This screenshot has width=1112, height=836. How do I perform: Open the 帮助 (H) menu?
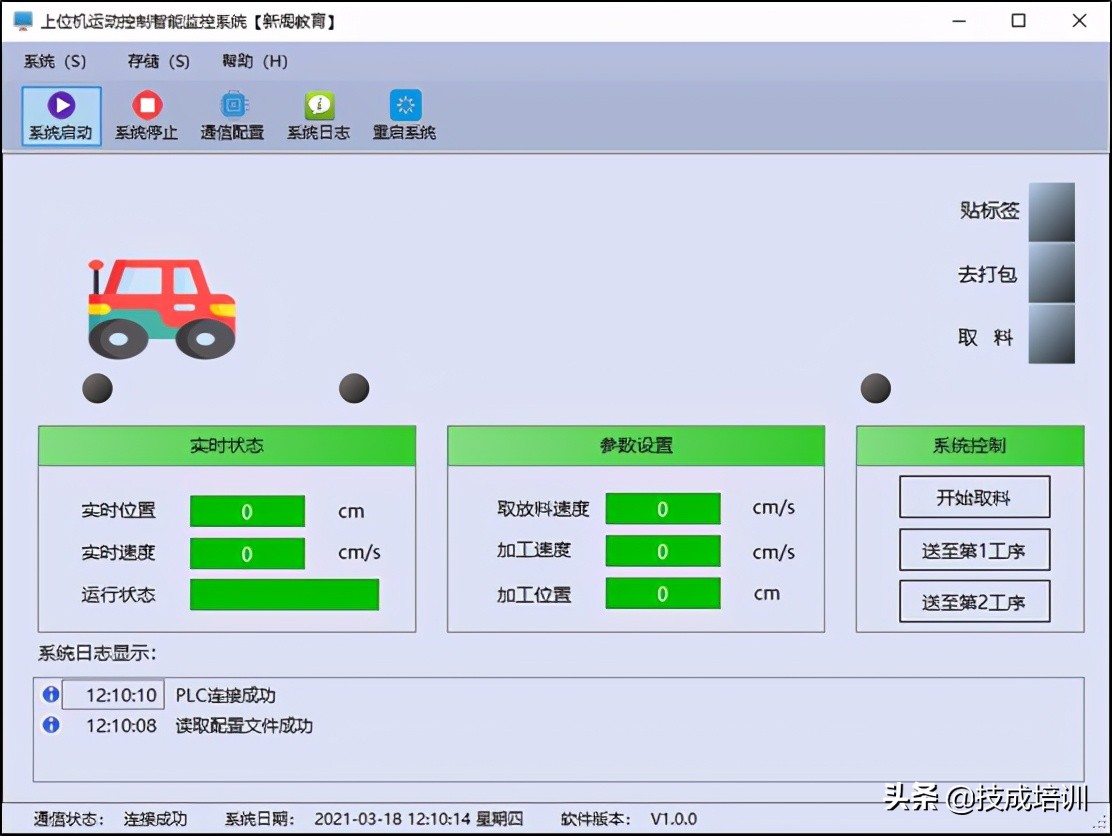pos(254,61)
